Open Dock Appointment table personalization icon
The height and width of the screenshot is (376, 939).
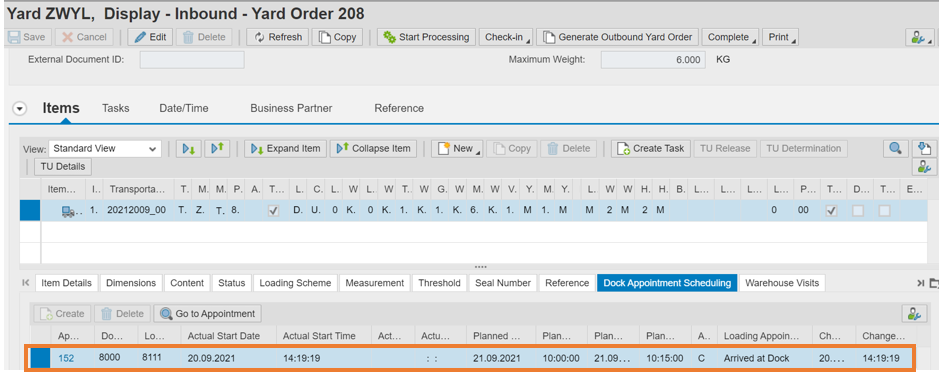(914, 313)
